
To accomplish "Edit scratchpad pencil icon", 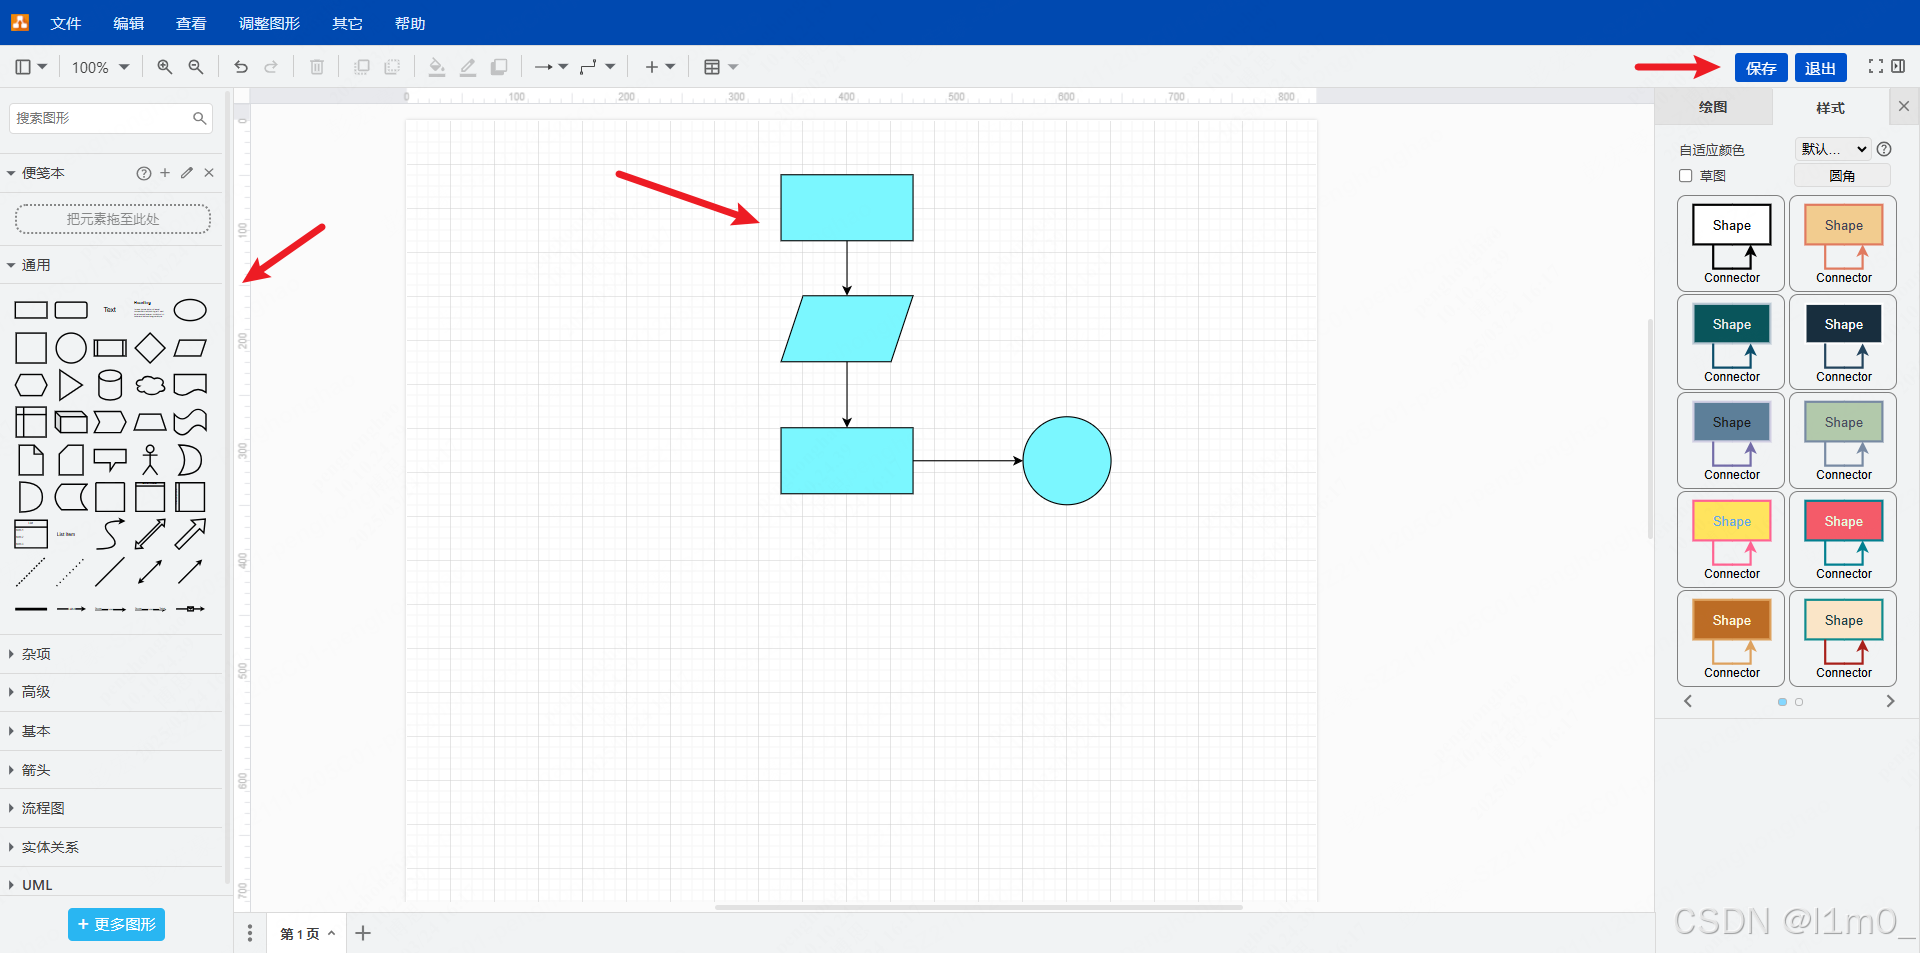I will coord(187,173).
